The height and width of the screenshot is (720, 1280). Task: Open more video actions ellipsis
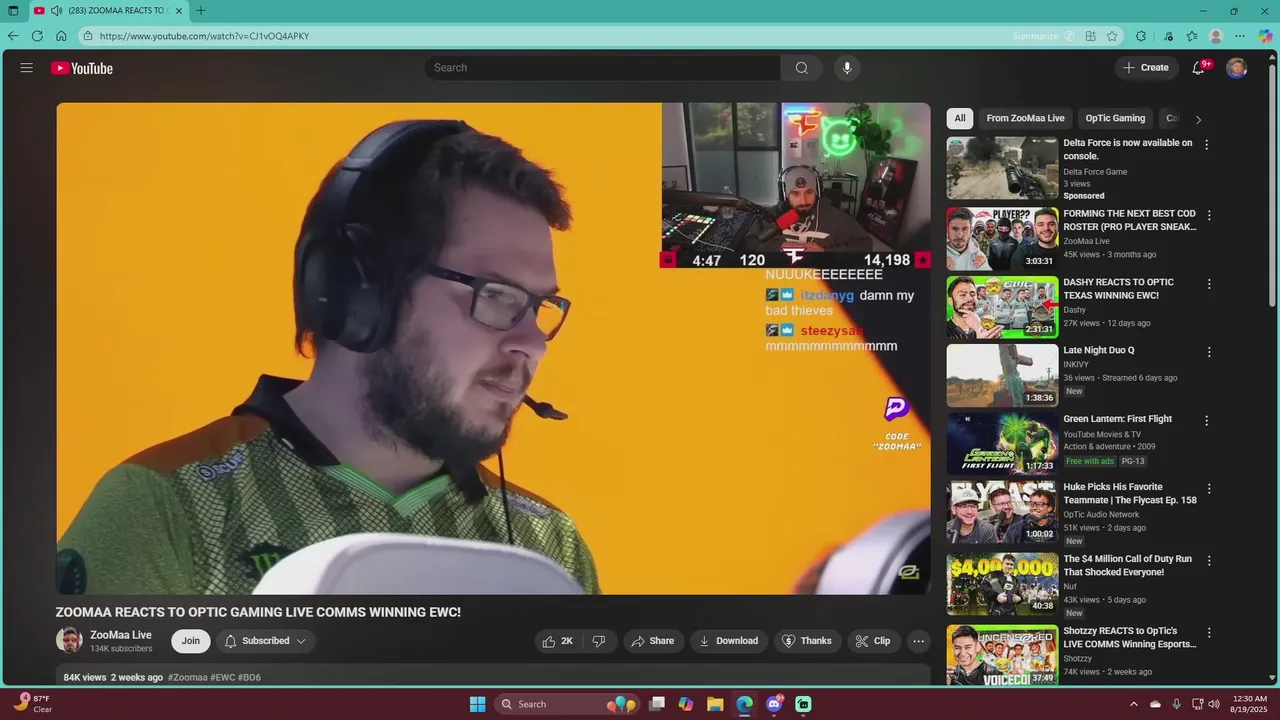[x=918, y=641]
